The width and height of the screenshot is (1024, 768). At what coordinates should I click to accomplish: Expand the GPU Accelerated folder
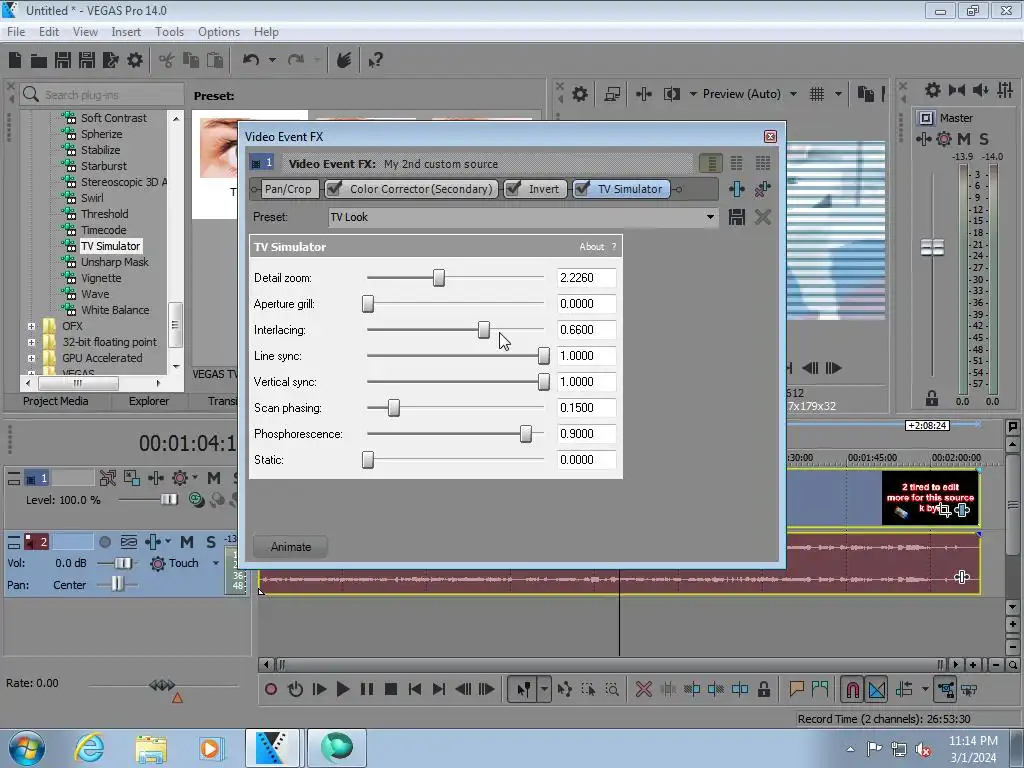[x=31, y=359]
